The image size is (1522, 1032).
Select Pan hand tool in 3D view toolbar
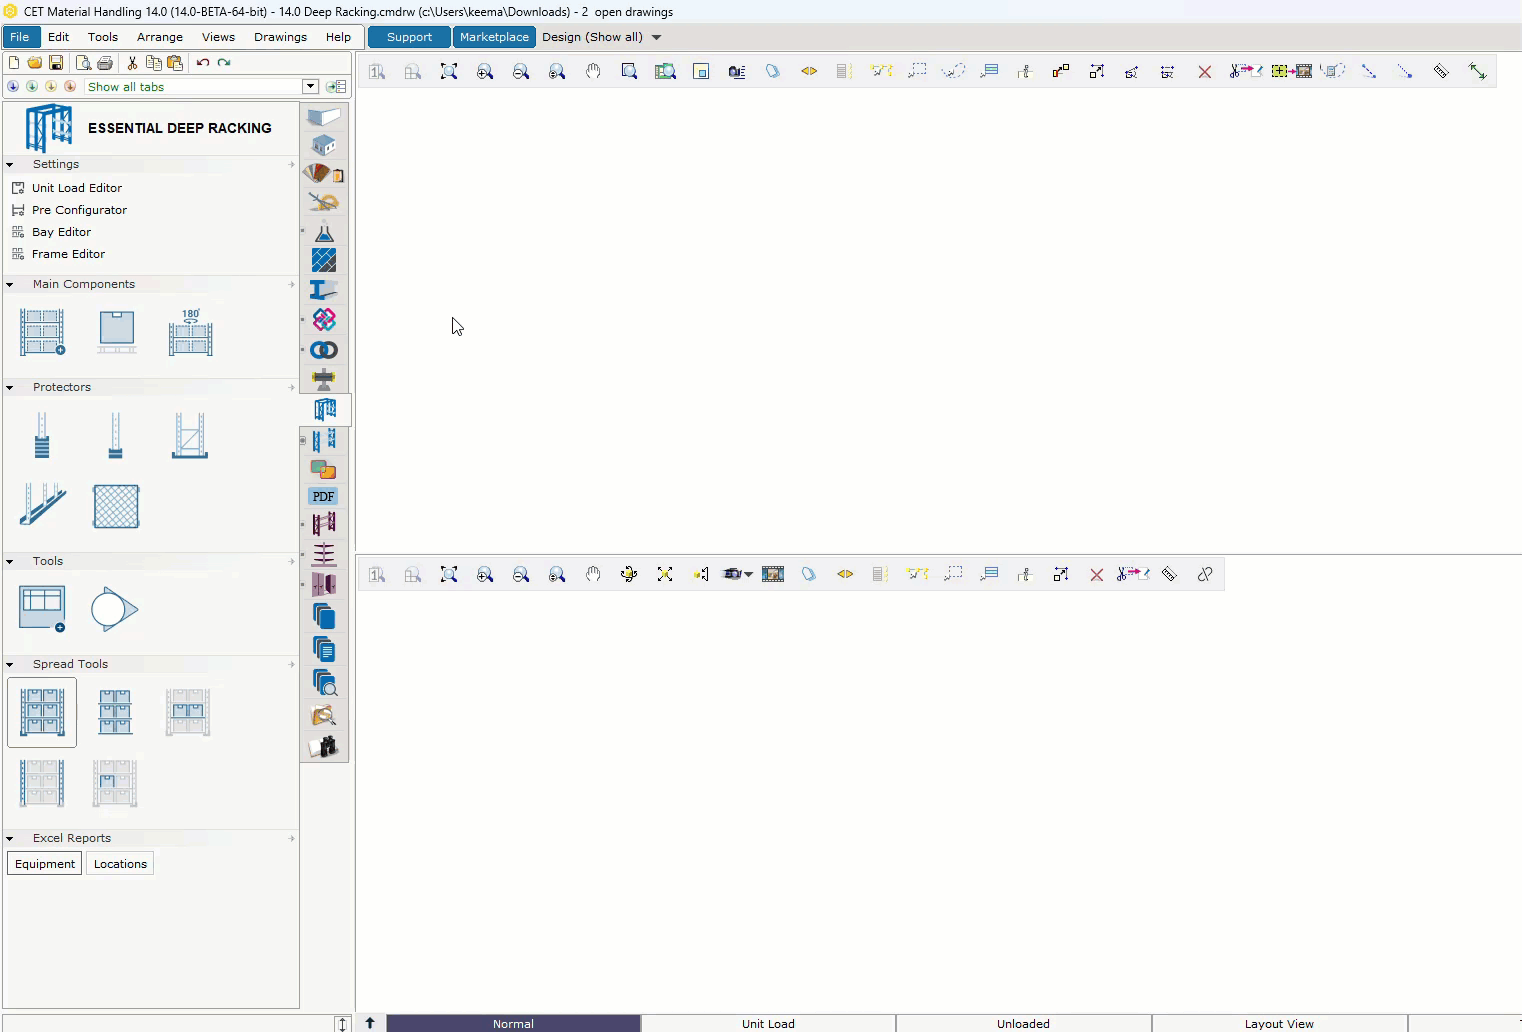coord(593,574)
